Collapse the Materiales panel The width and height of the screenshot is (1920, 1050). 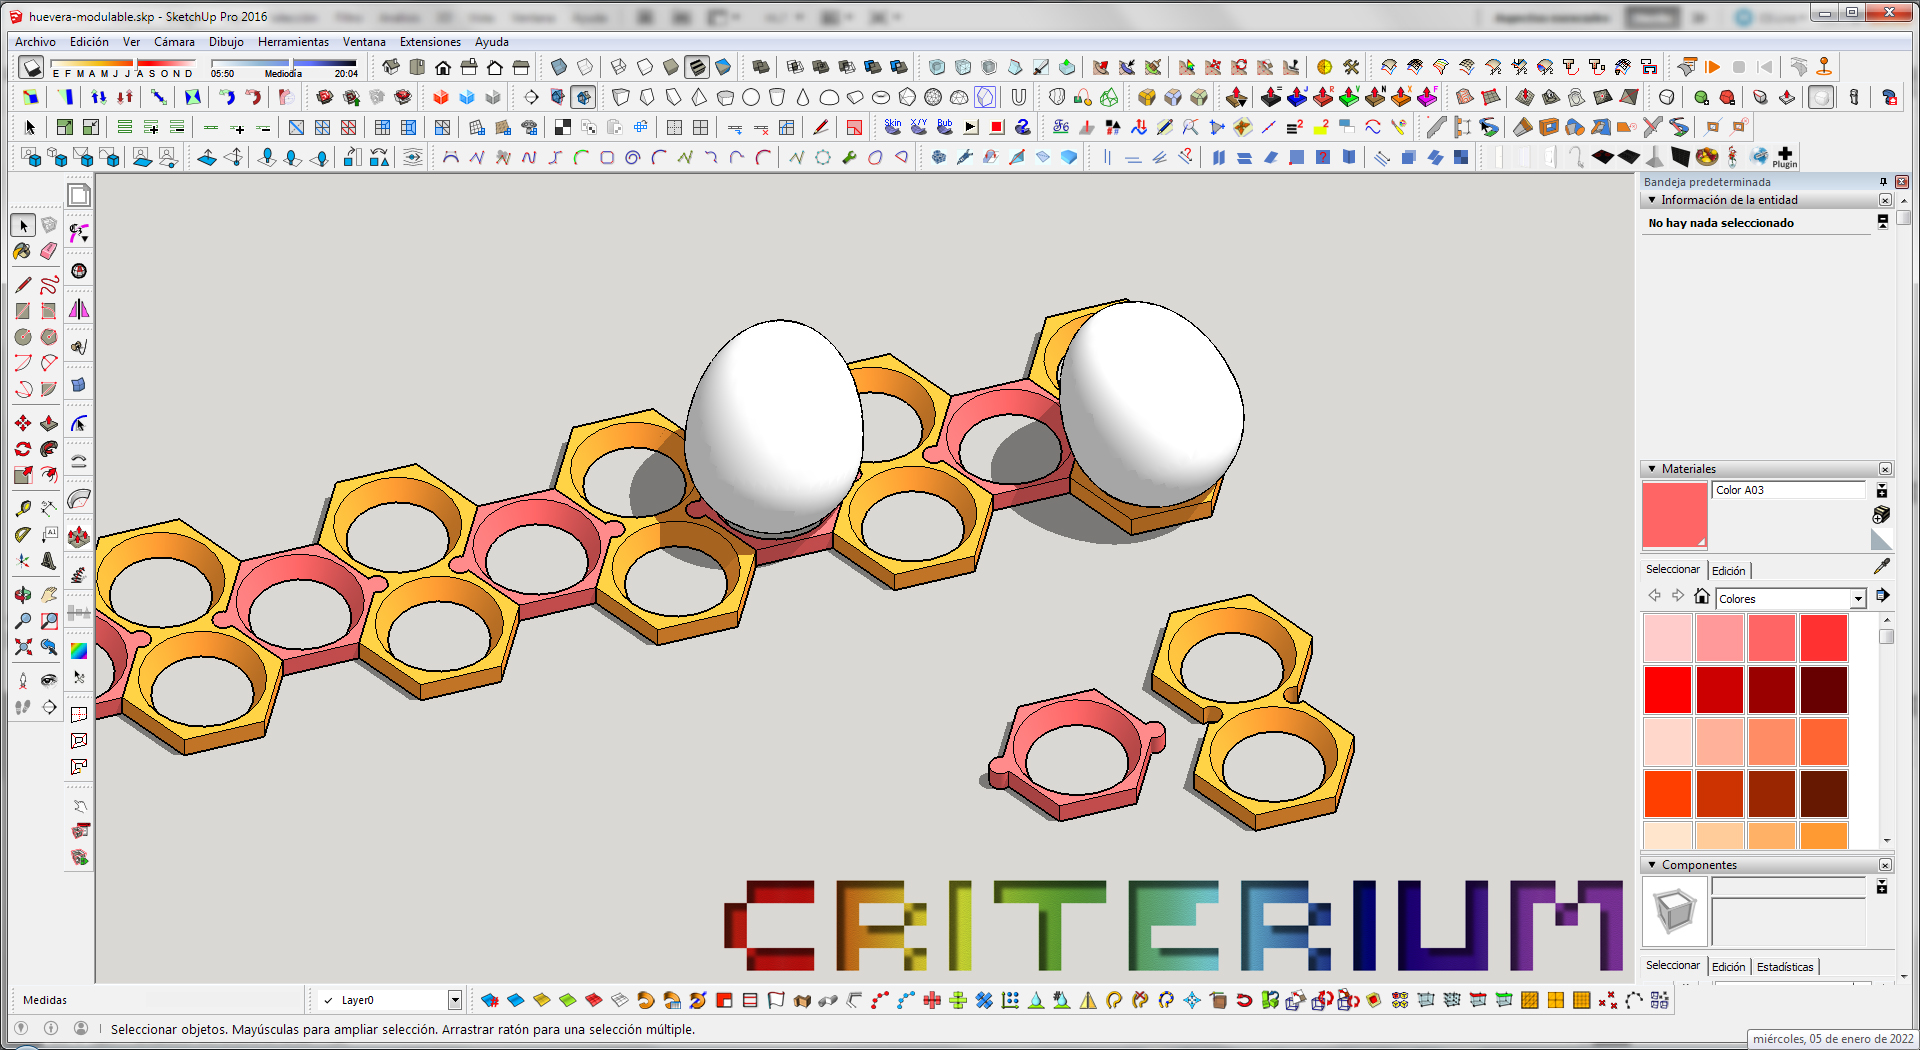1652,469
